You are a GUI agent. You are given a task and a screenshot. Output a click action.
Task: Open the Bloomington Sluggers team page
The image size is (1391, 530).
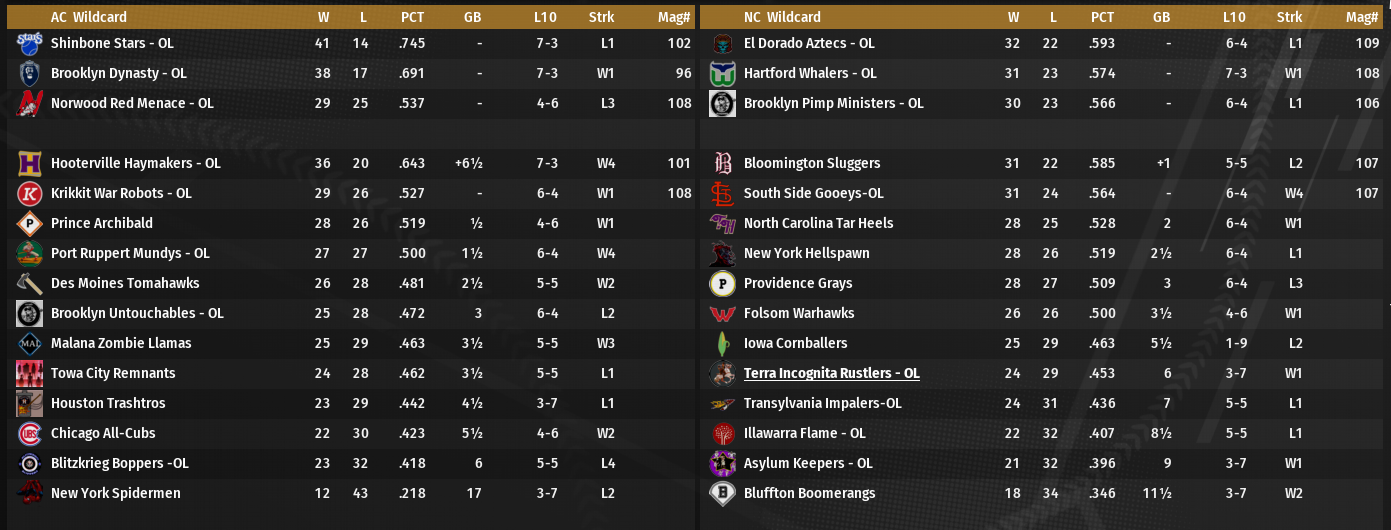click(812, 163)
